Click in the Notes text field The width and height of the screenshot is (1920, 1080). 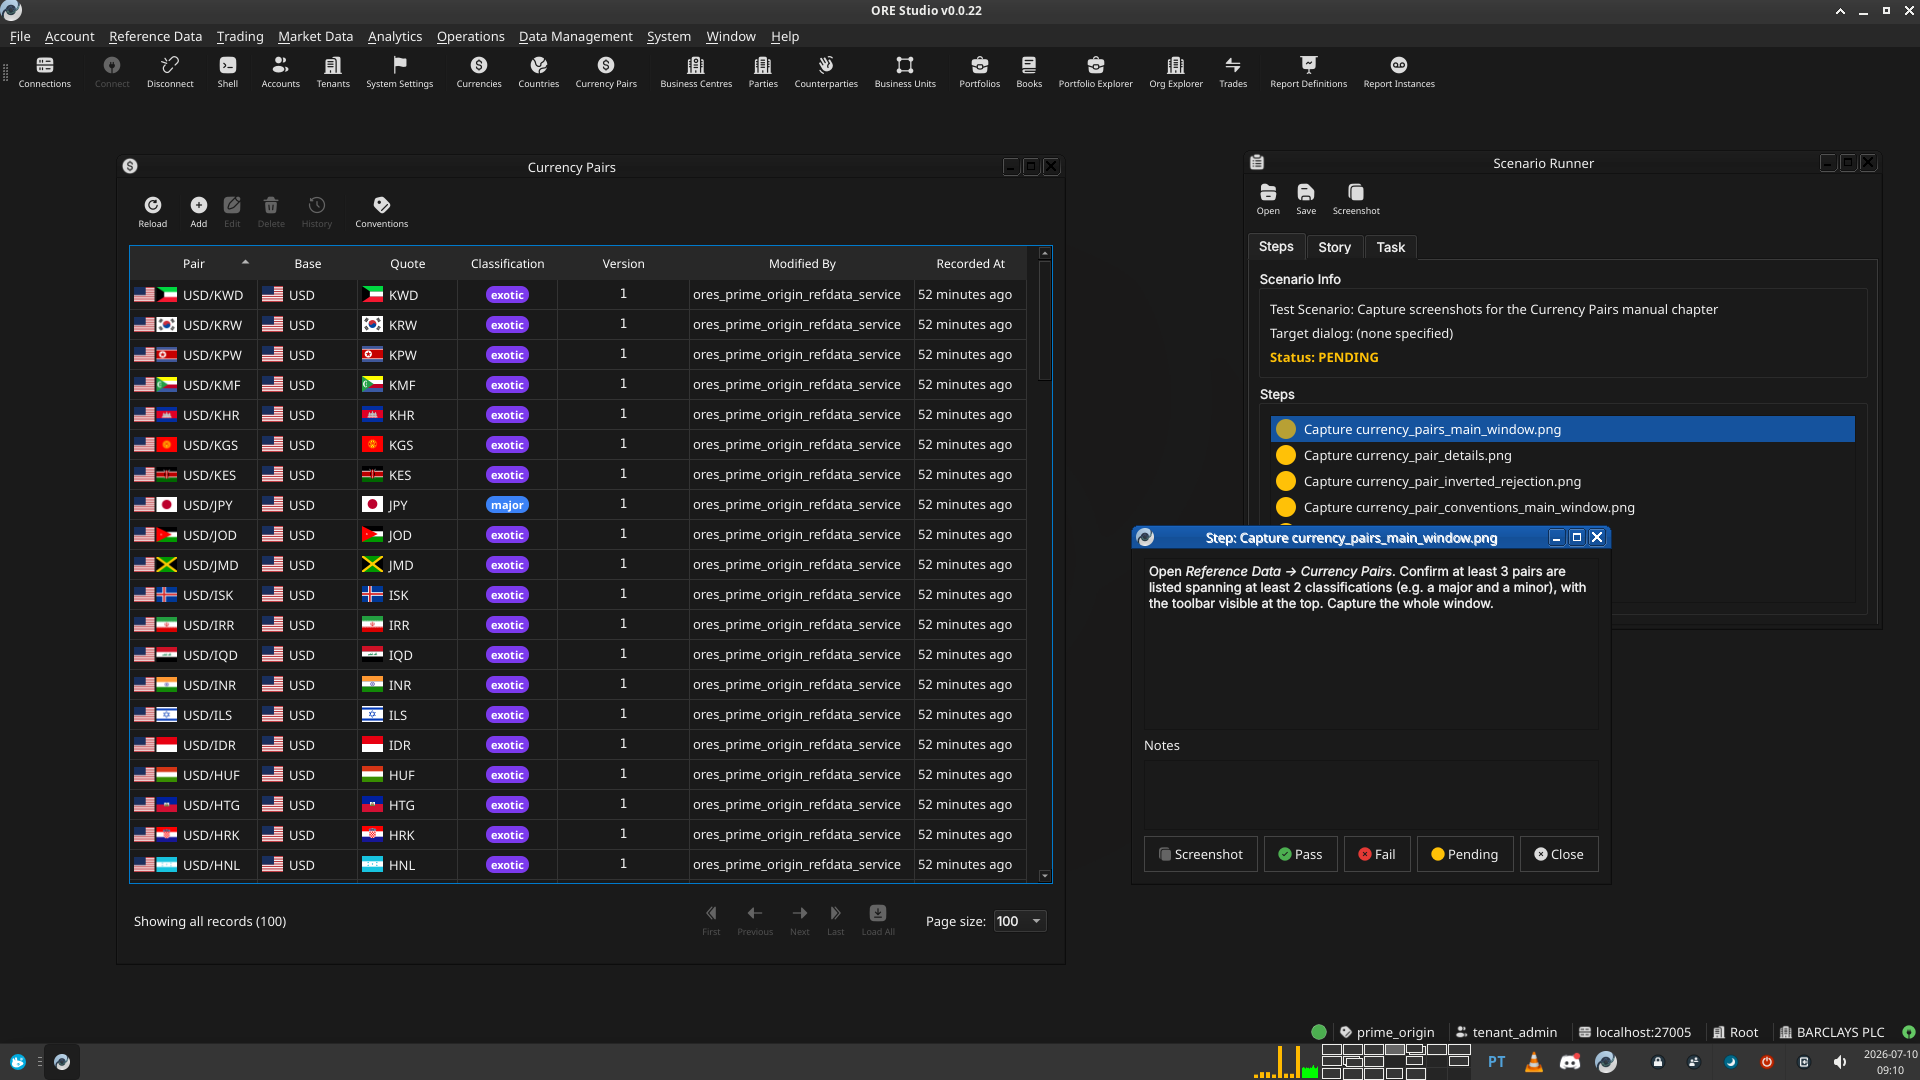[x=1370, y=793]
